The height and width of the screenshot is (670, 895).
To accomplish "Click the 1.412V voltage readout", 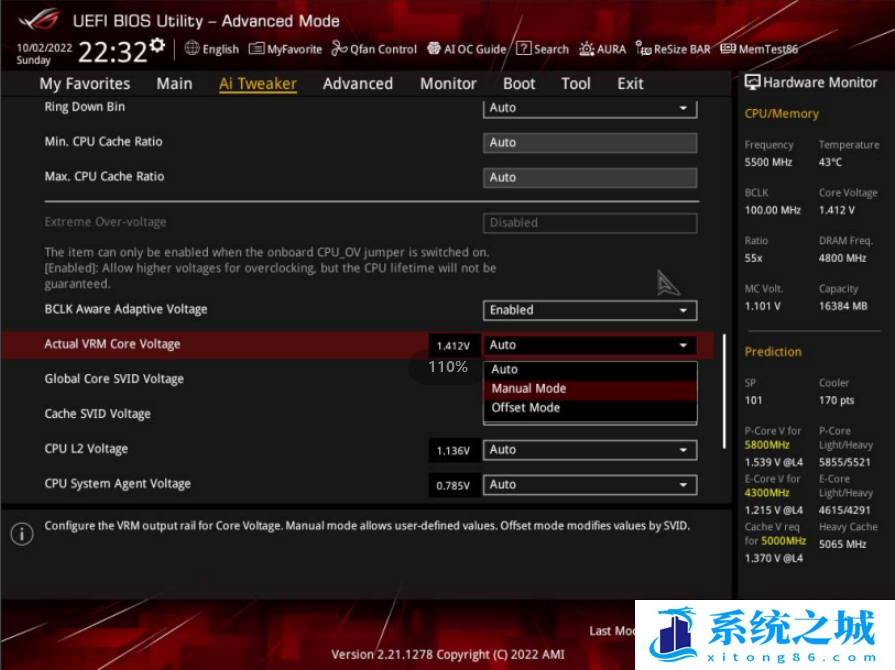I will point(453,346).
